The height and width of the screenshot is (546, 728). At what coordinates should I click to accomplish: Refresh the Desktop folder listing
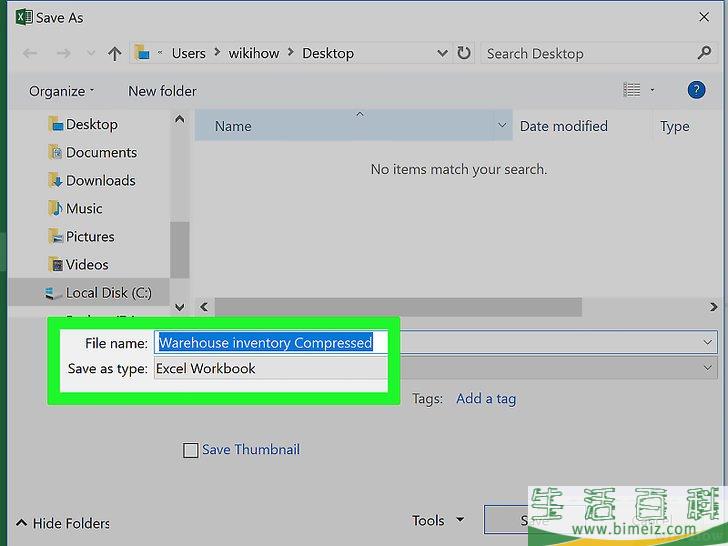(464, 54)
